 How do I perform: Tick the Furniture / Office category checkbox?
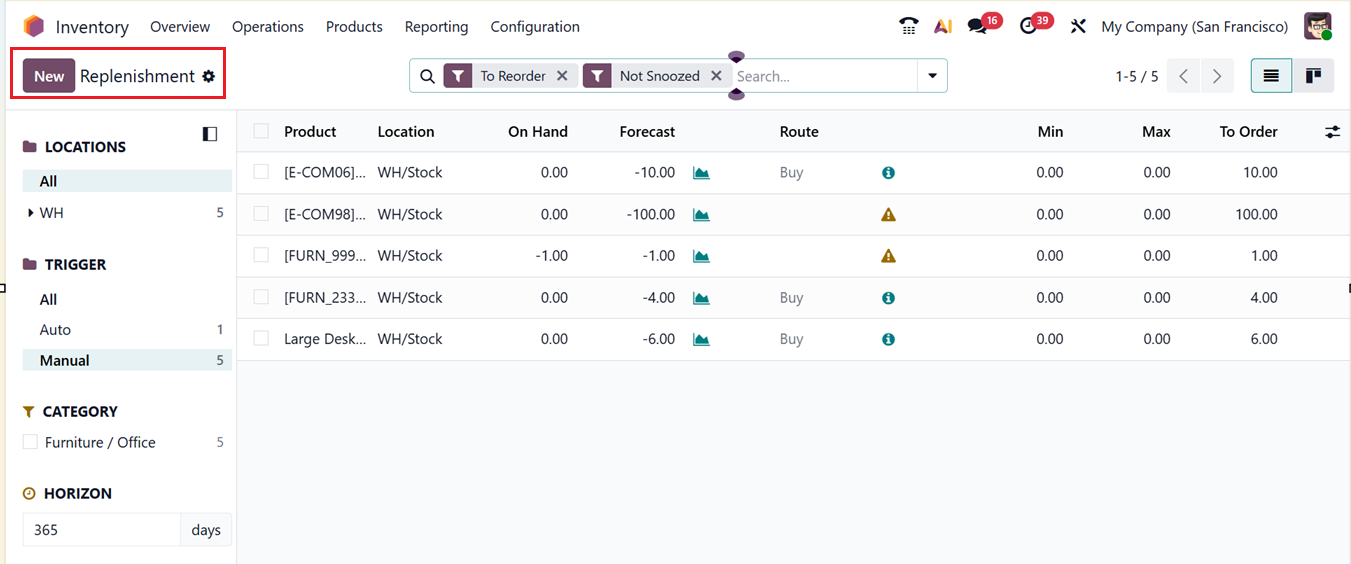(x=30, y=442)
